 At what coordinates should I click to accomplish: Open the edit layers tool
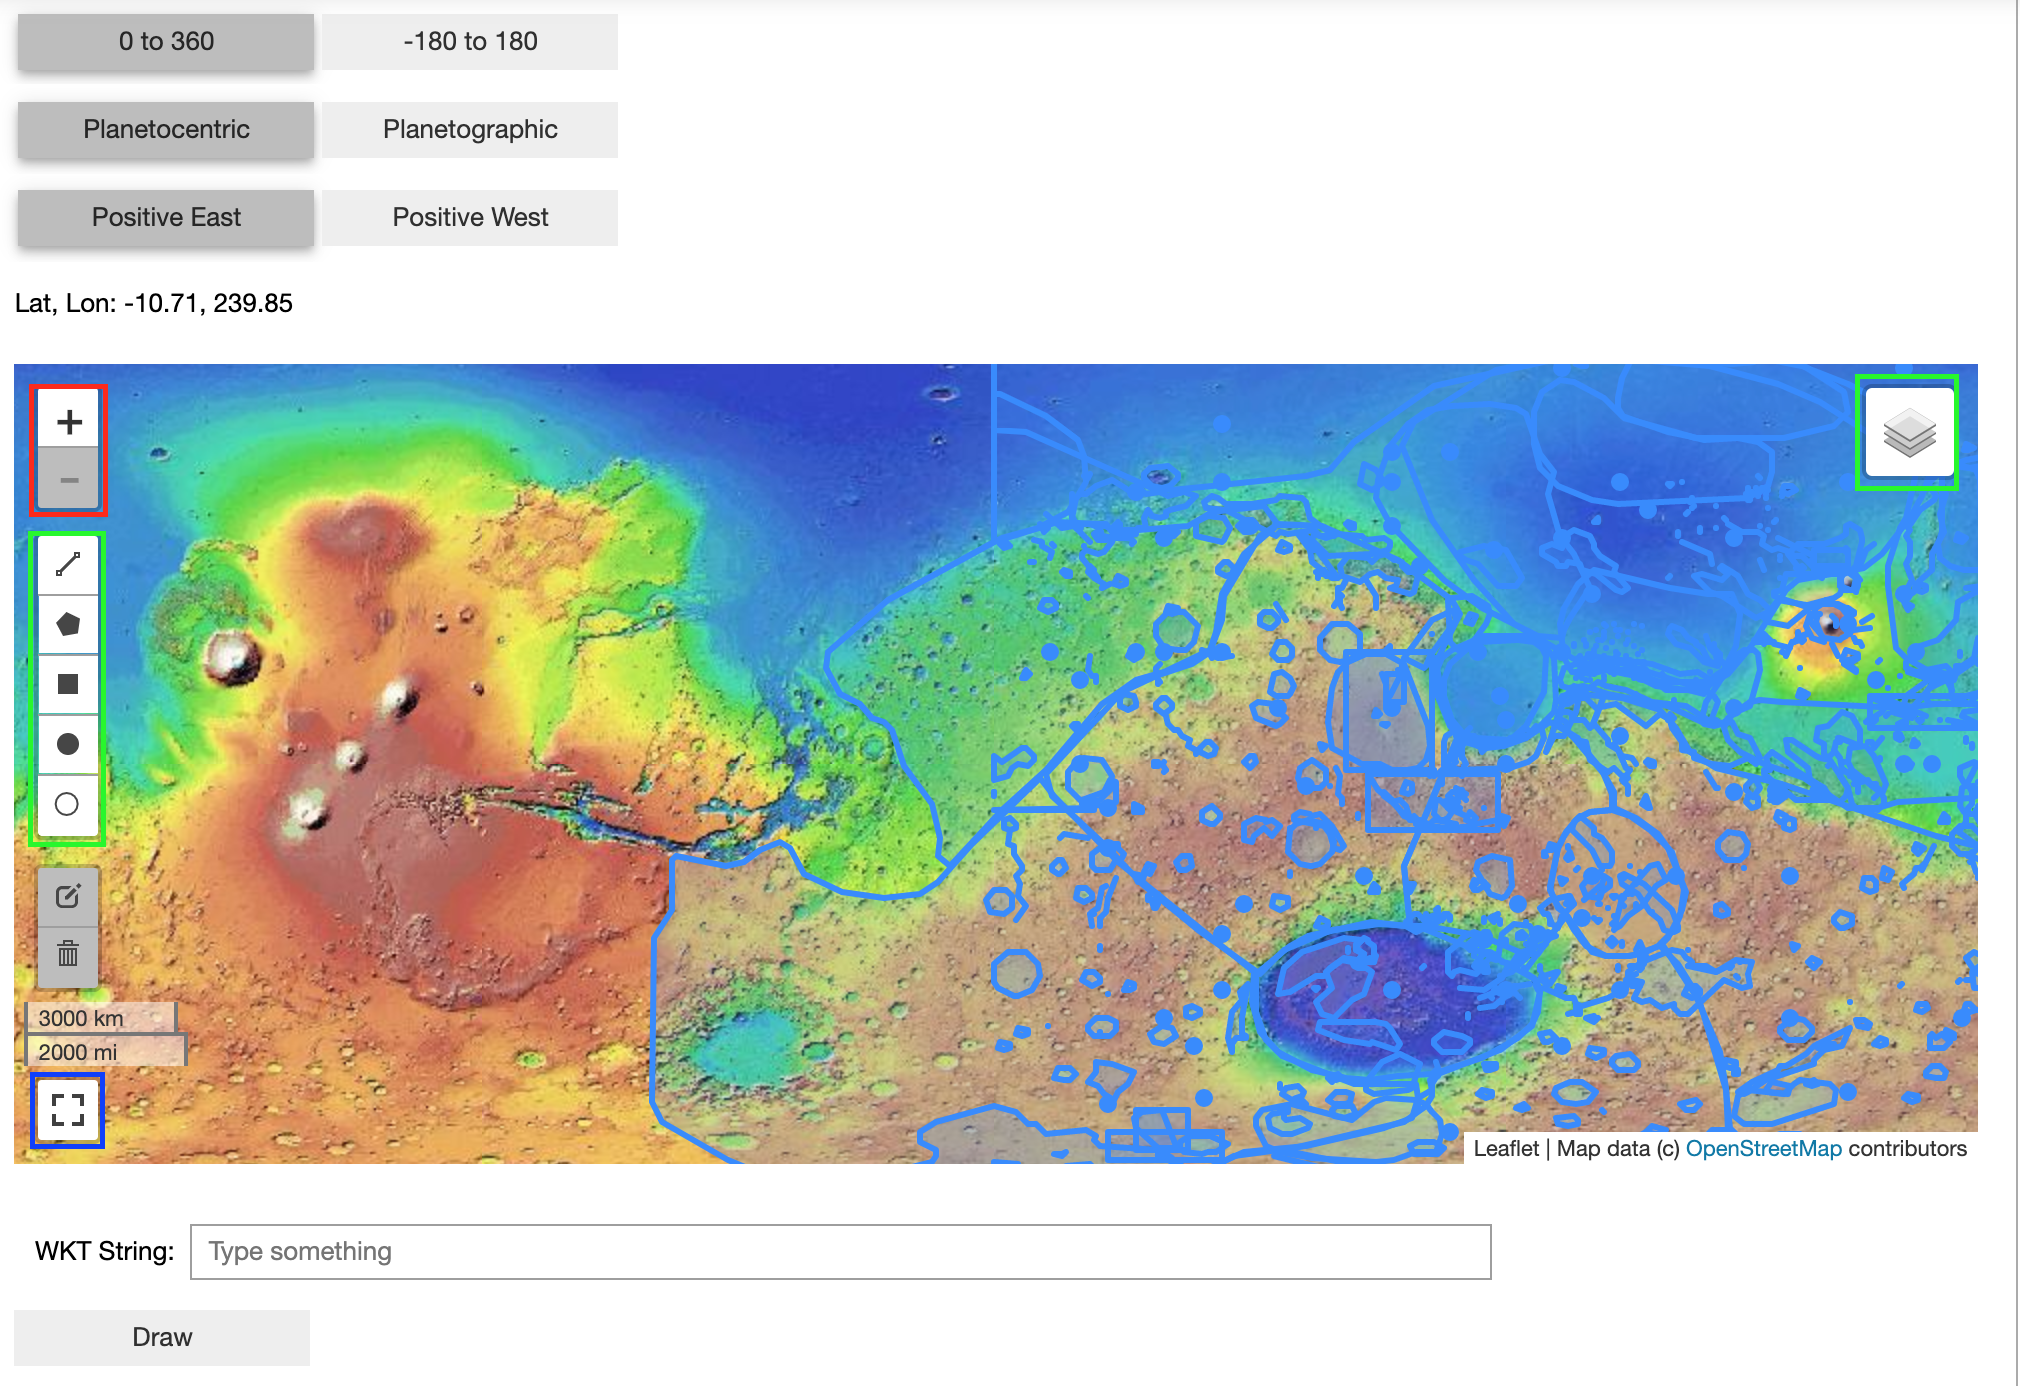coord(68,896)
